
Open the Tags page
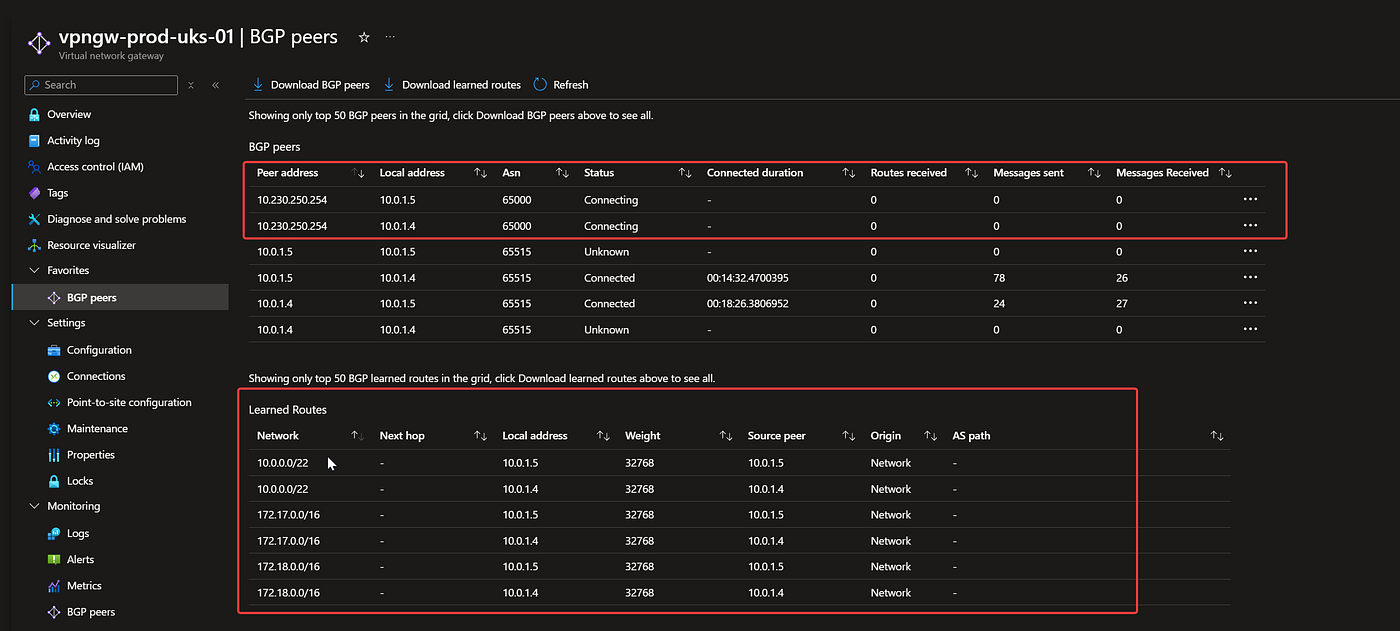click(x=58, y=193)
